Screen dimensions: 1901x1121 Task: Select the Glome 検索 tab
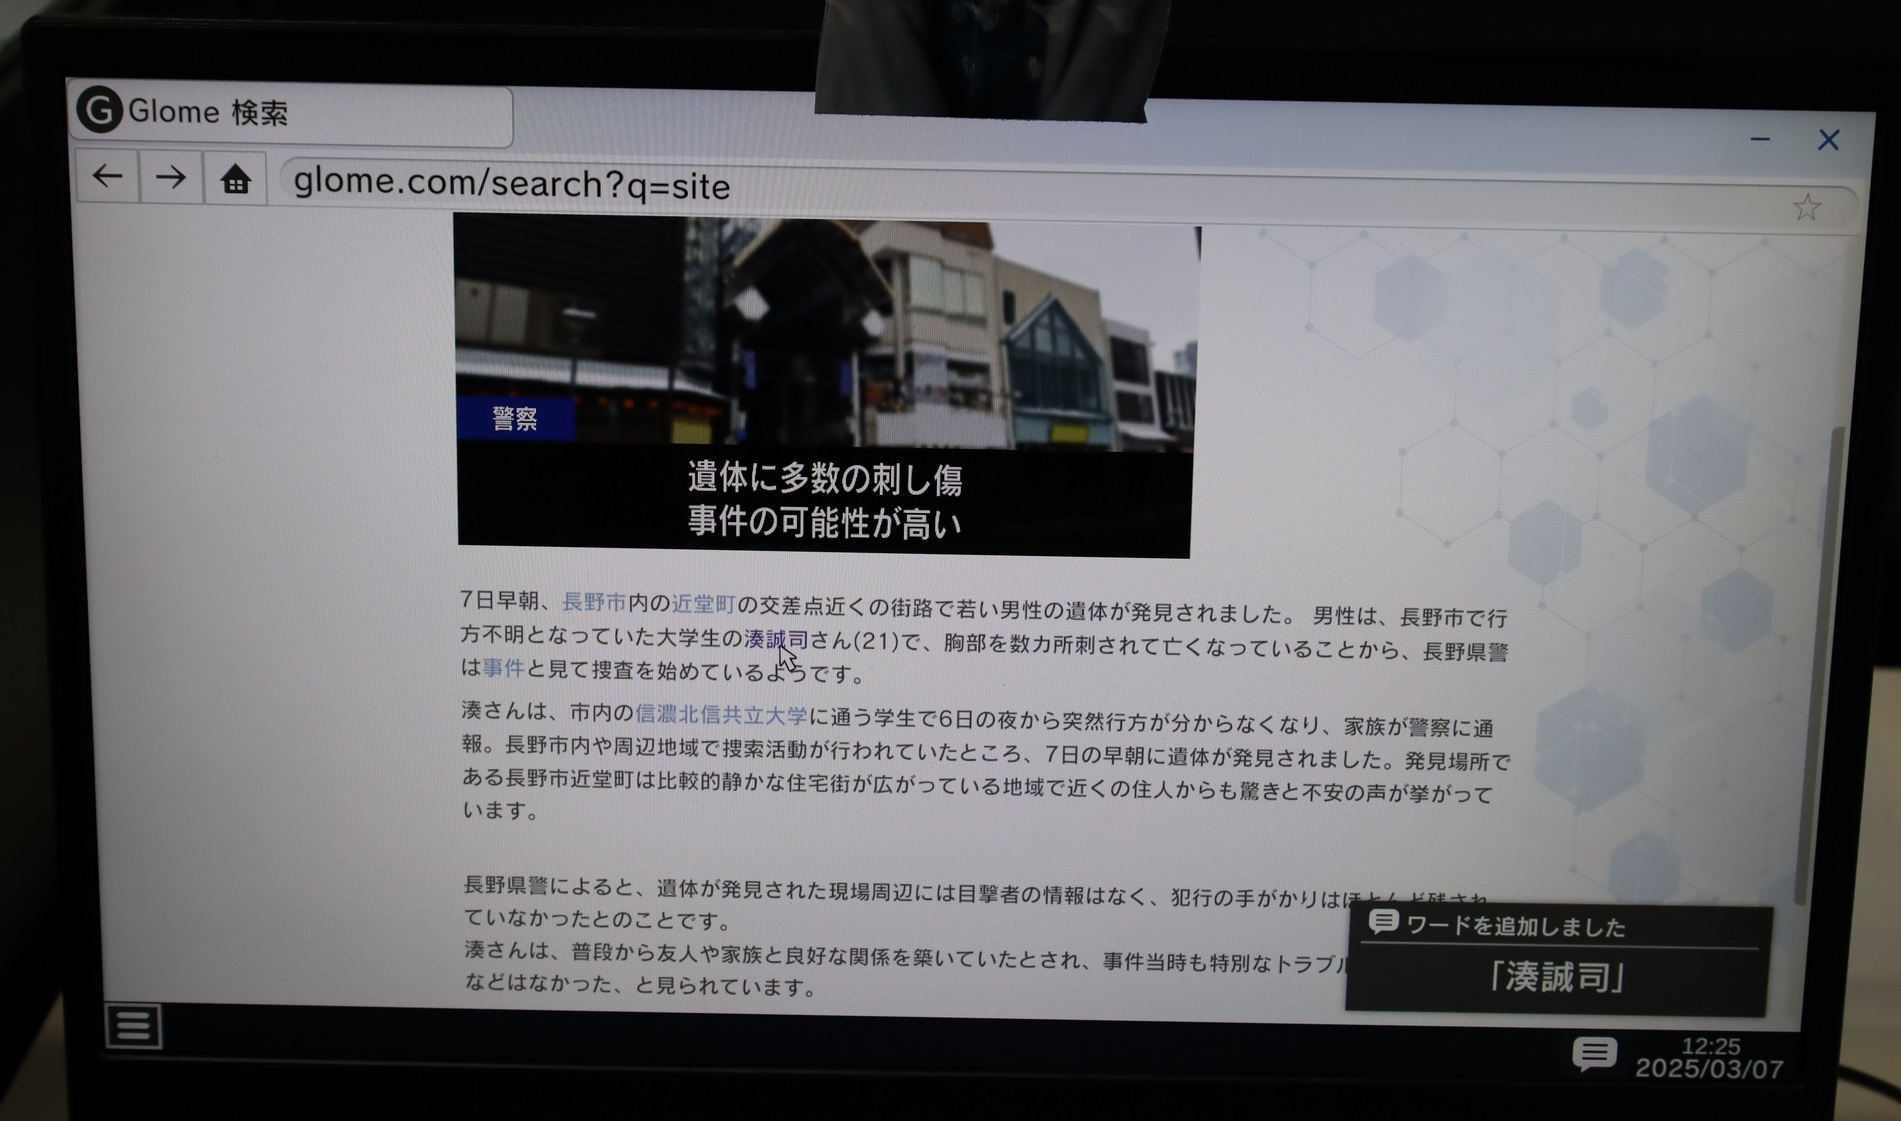click(x=292, y=114)
